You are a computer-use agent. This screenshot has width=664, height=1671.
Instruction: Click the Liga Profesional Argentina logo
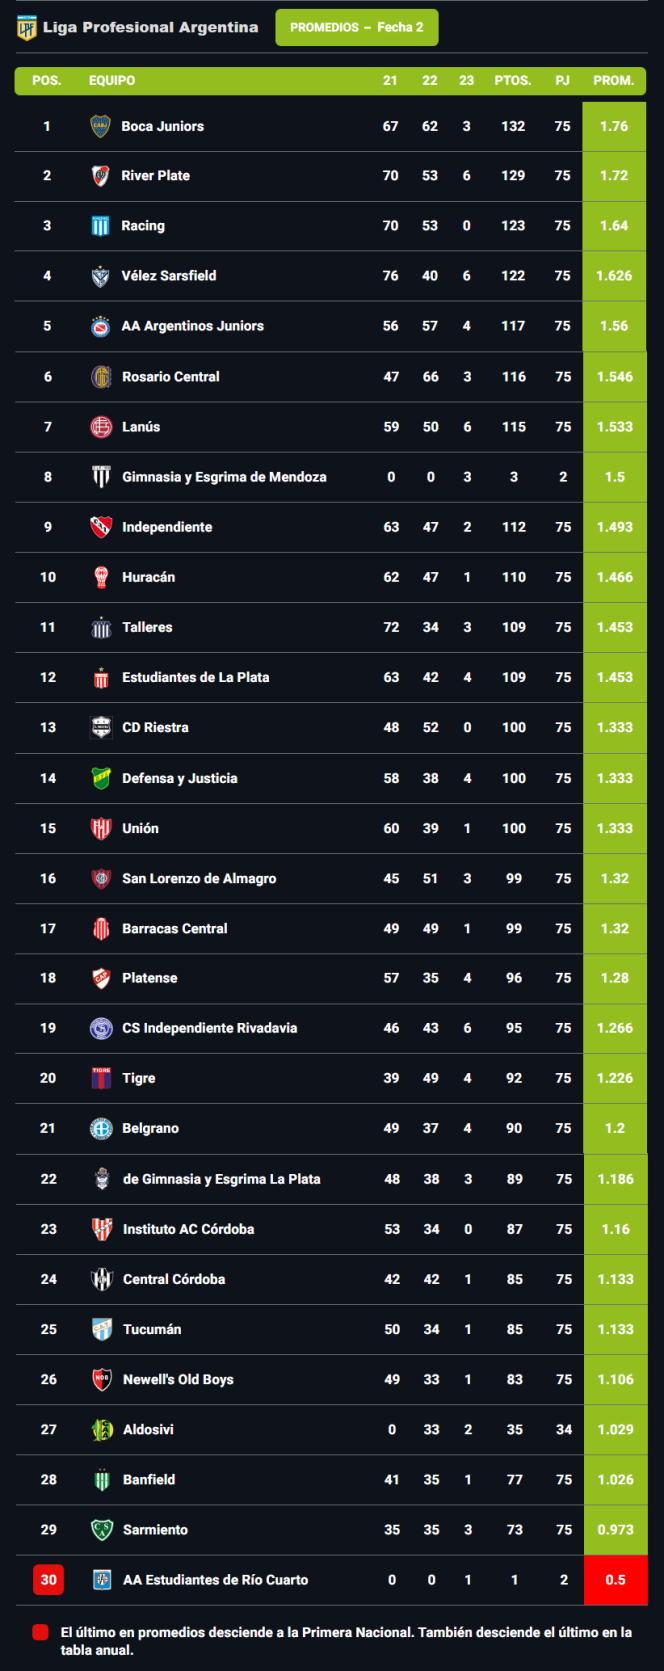point(26,28)
